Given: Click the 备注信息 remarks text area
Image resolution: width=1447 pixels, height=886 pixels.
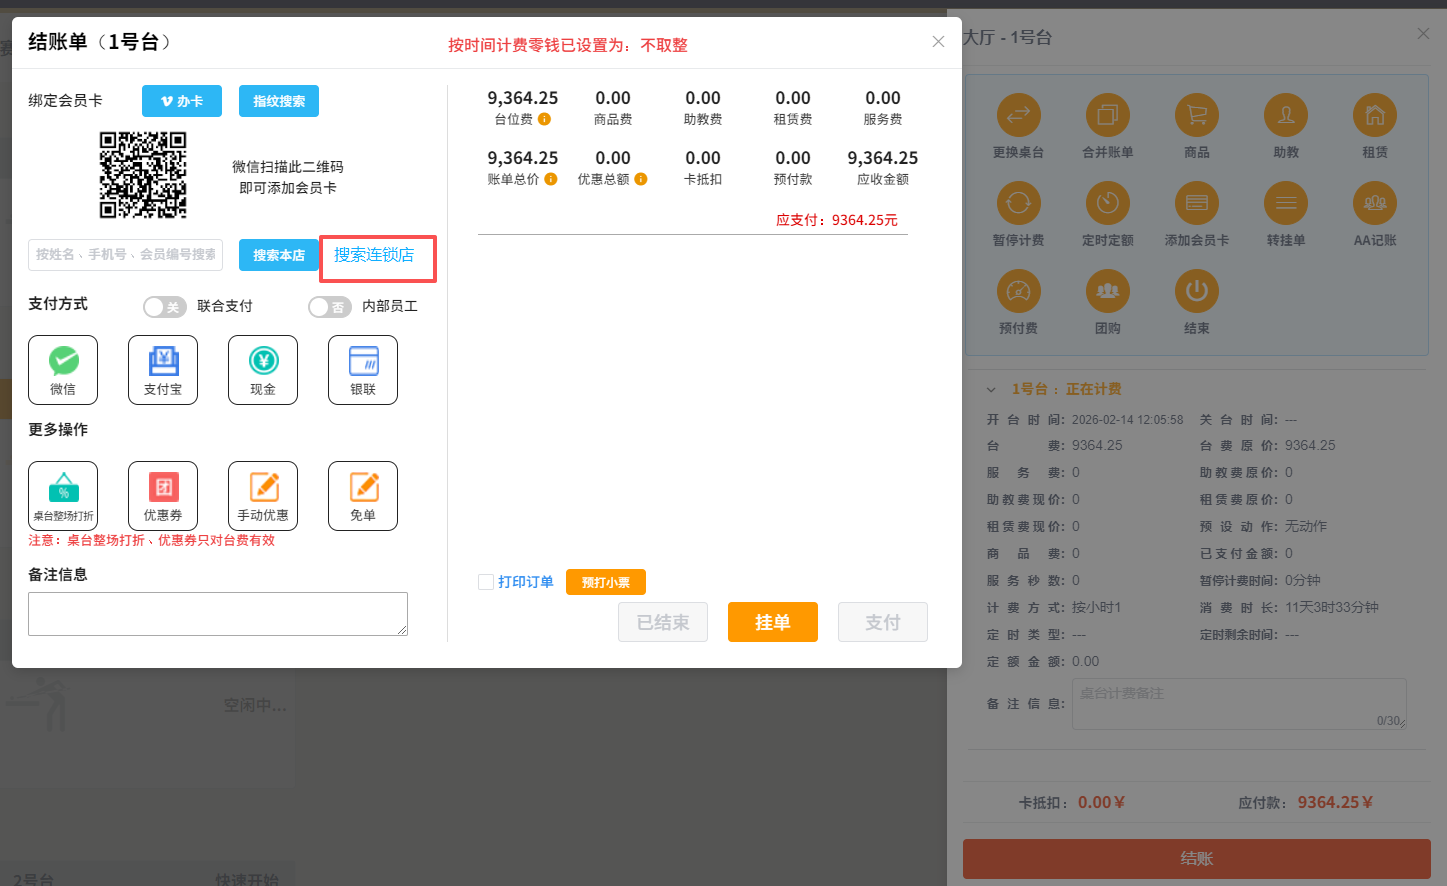Looking at the screenshot, I should coord(218,613).
